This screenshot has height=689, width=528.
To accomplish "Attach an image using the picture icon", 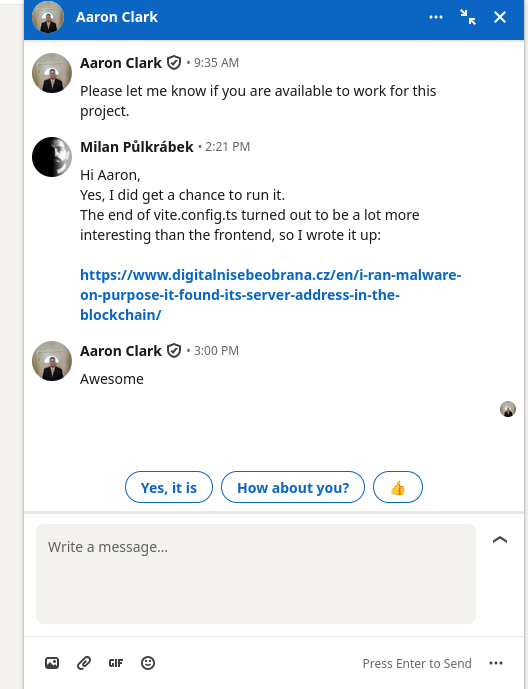I will (x=52, y=663).
